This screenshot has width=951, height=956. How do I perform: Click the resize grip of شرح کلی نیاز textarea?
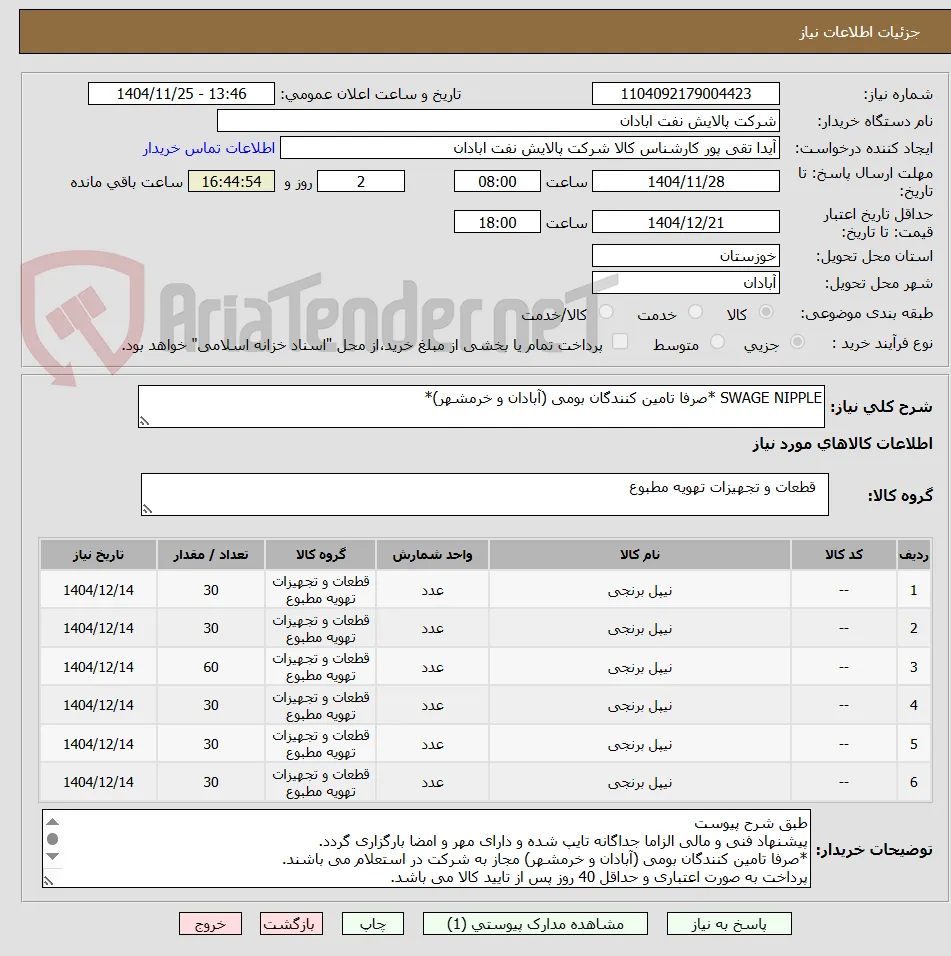(x=144, y=421)
